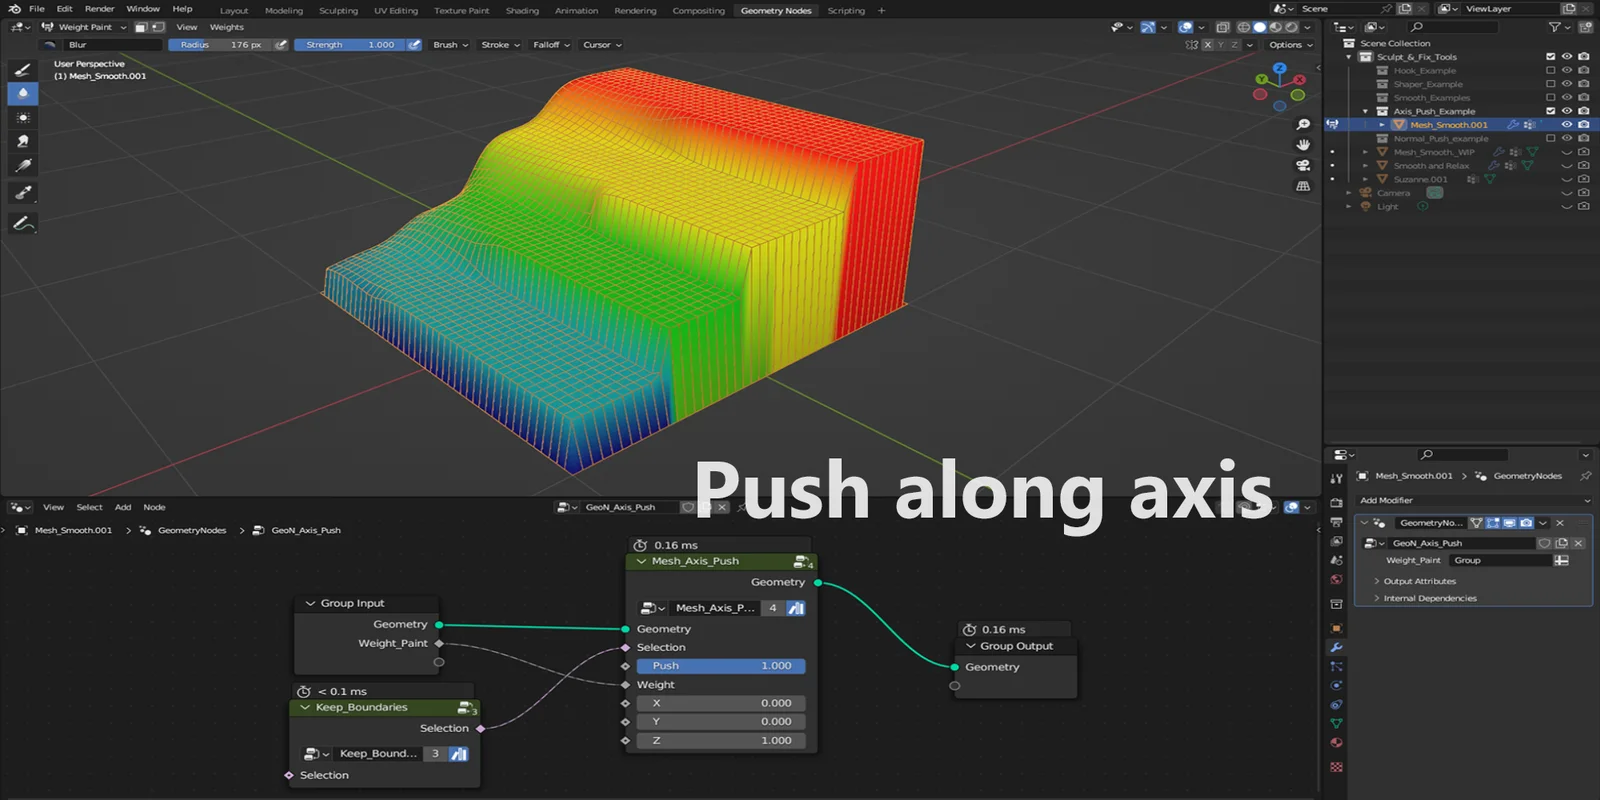
Task: Toggle modifier realtime viewport display button
Action: click(x=1509, y=523)
